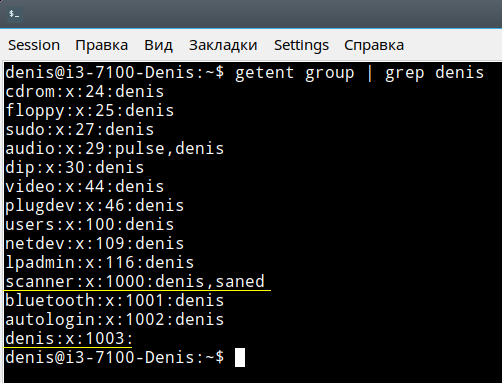Screen dimensions: 502x383
Task: Click the line 'sudo:x:27:denis'
Action: click(80, 130)
